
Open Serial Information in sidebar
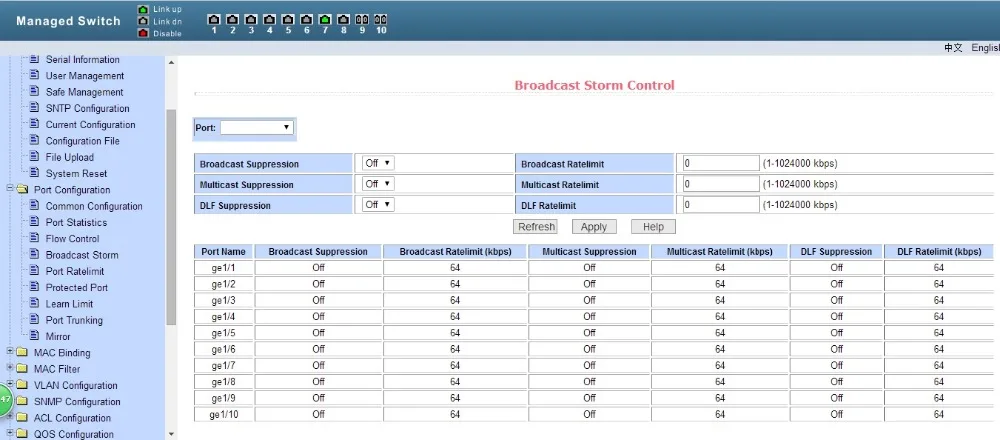(x=82, y=59)
